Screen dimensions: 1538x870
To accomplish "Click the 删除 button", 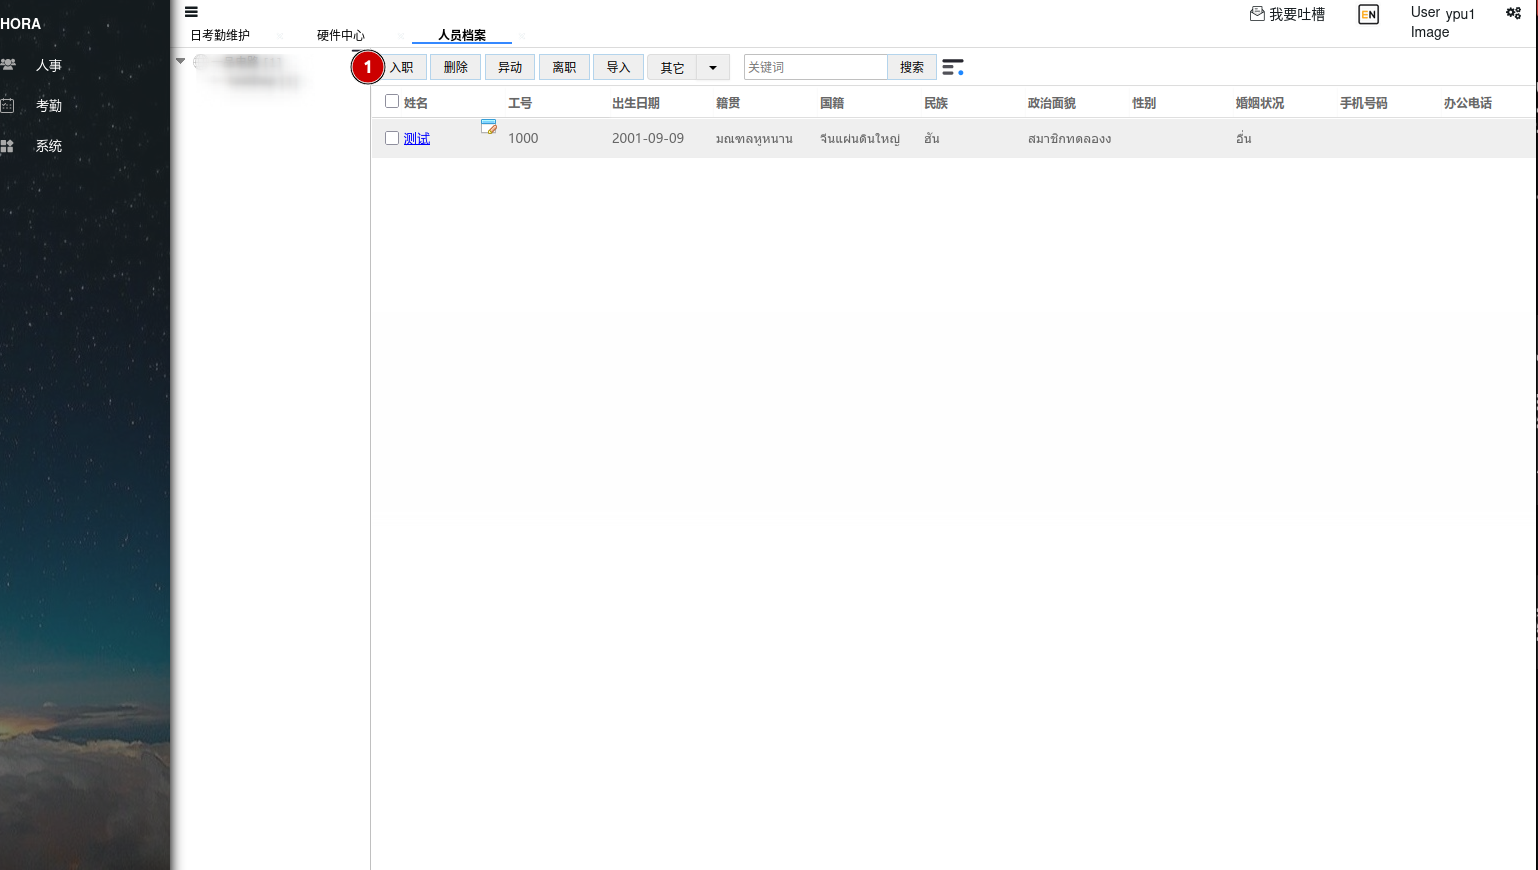I will pos(456,67).
